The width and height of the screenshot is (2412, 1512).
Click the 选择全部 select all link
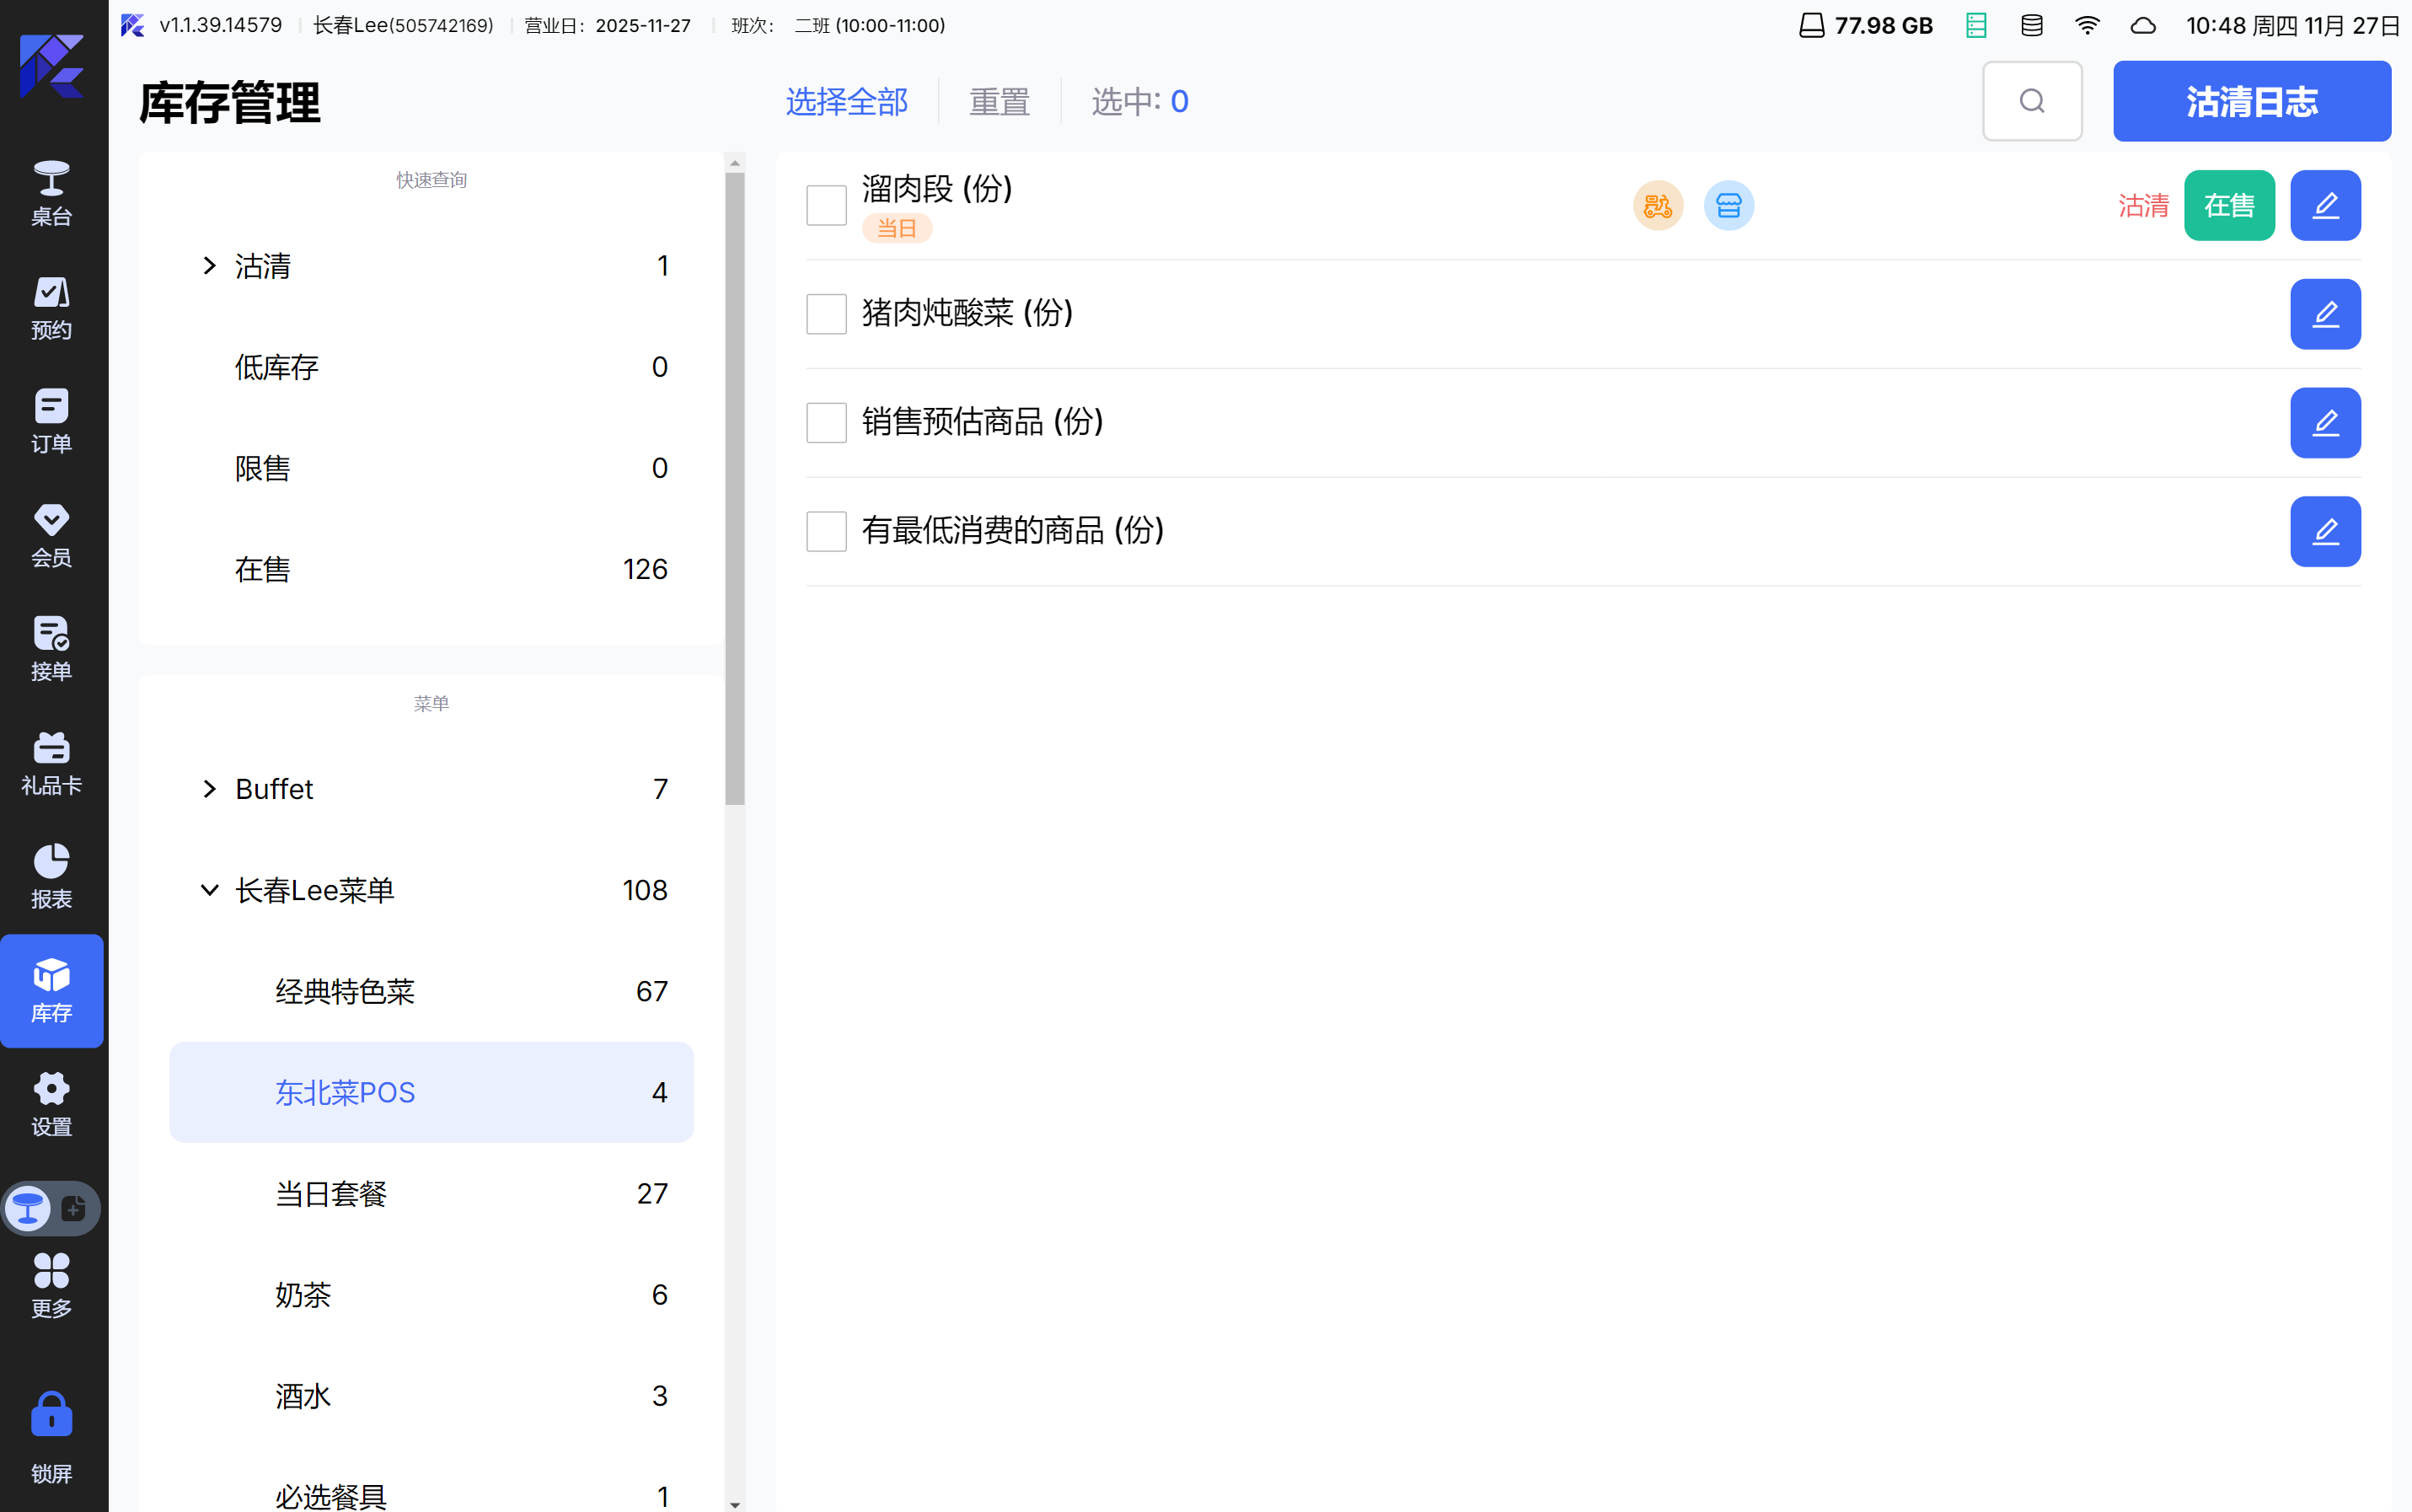pos(846,101)
